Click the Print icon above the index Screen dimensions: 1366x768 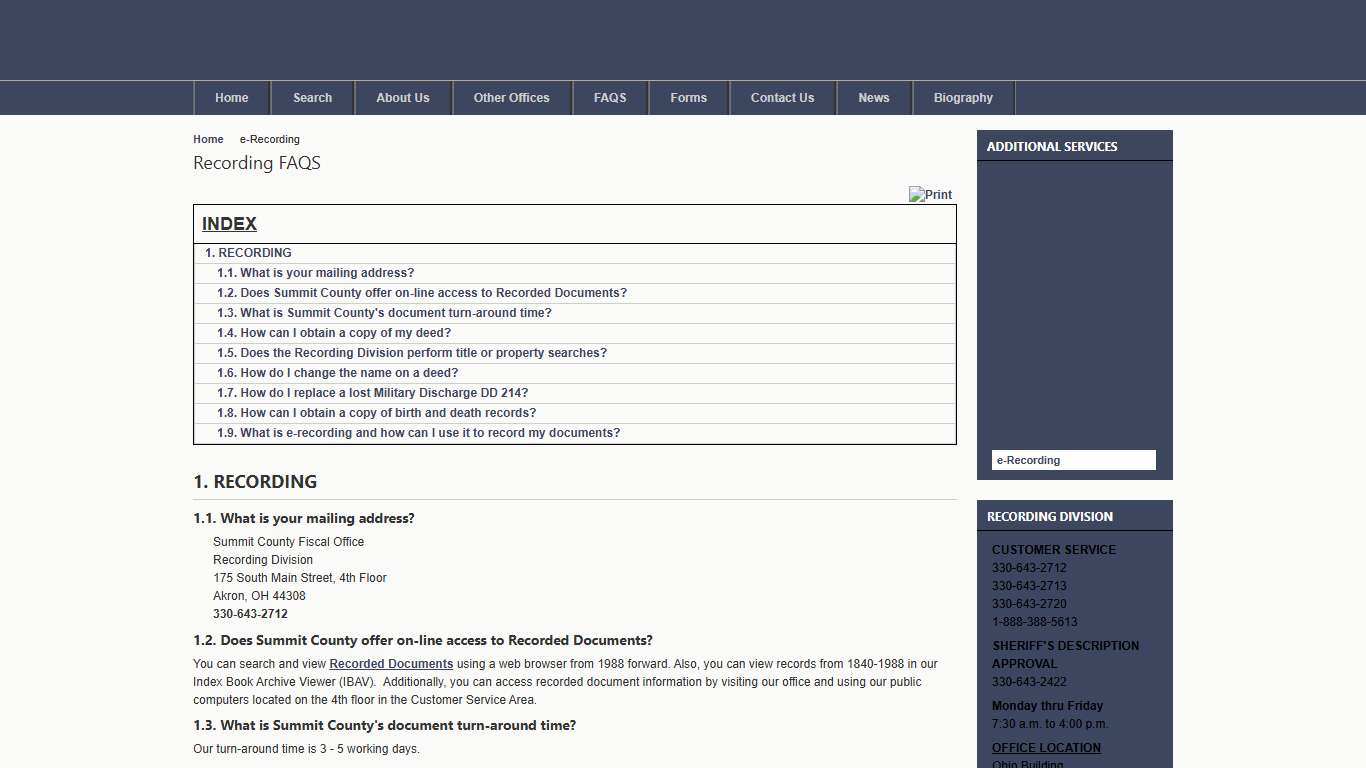pos(930,194)
